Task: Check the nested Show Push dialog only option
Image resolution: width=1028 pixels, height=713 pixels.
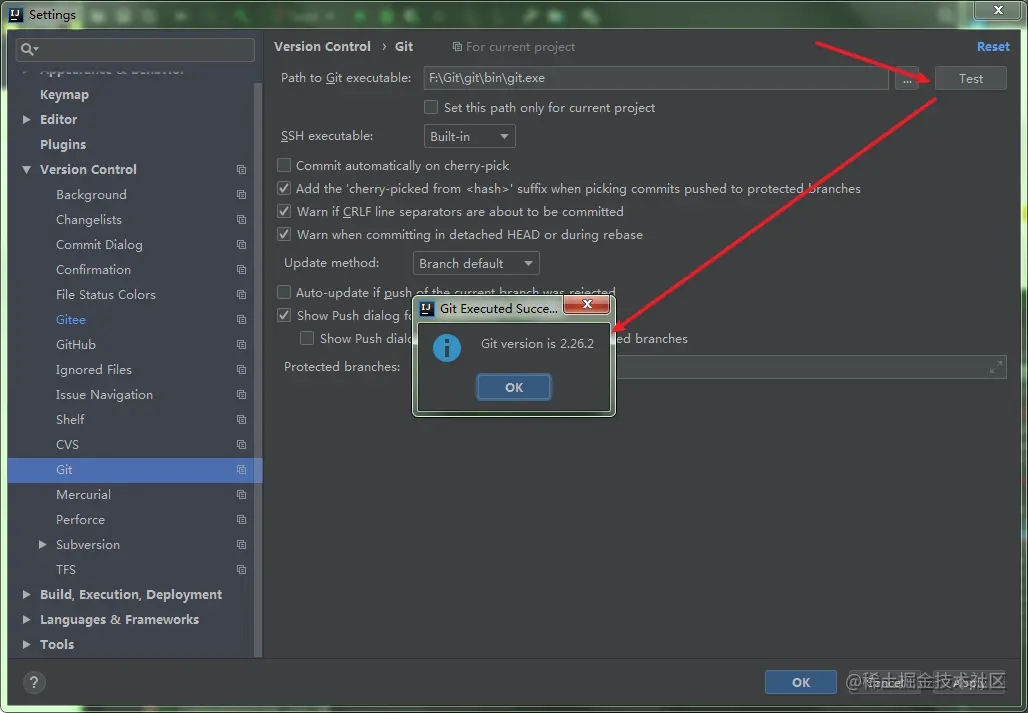Action: [307, 338]
